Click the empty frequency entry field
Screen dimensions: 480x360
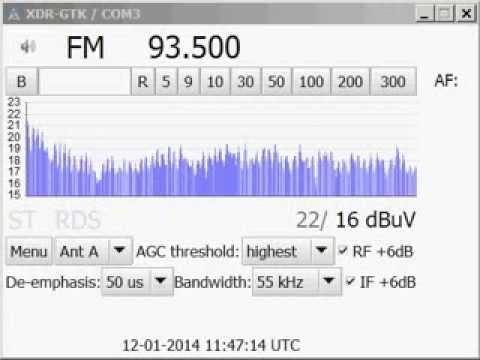click(85, 82)
